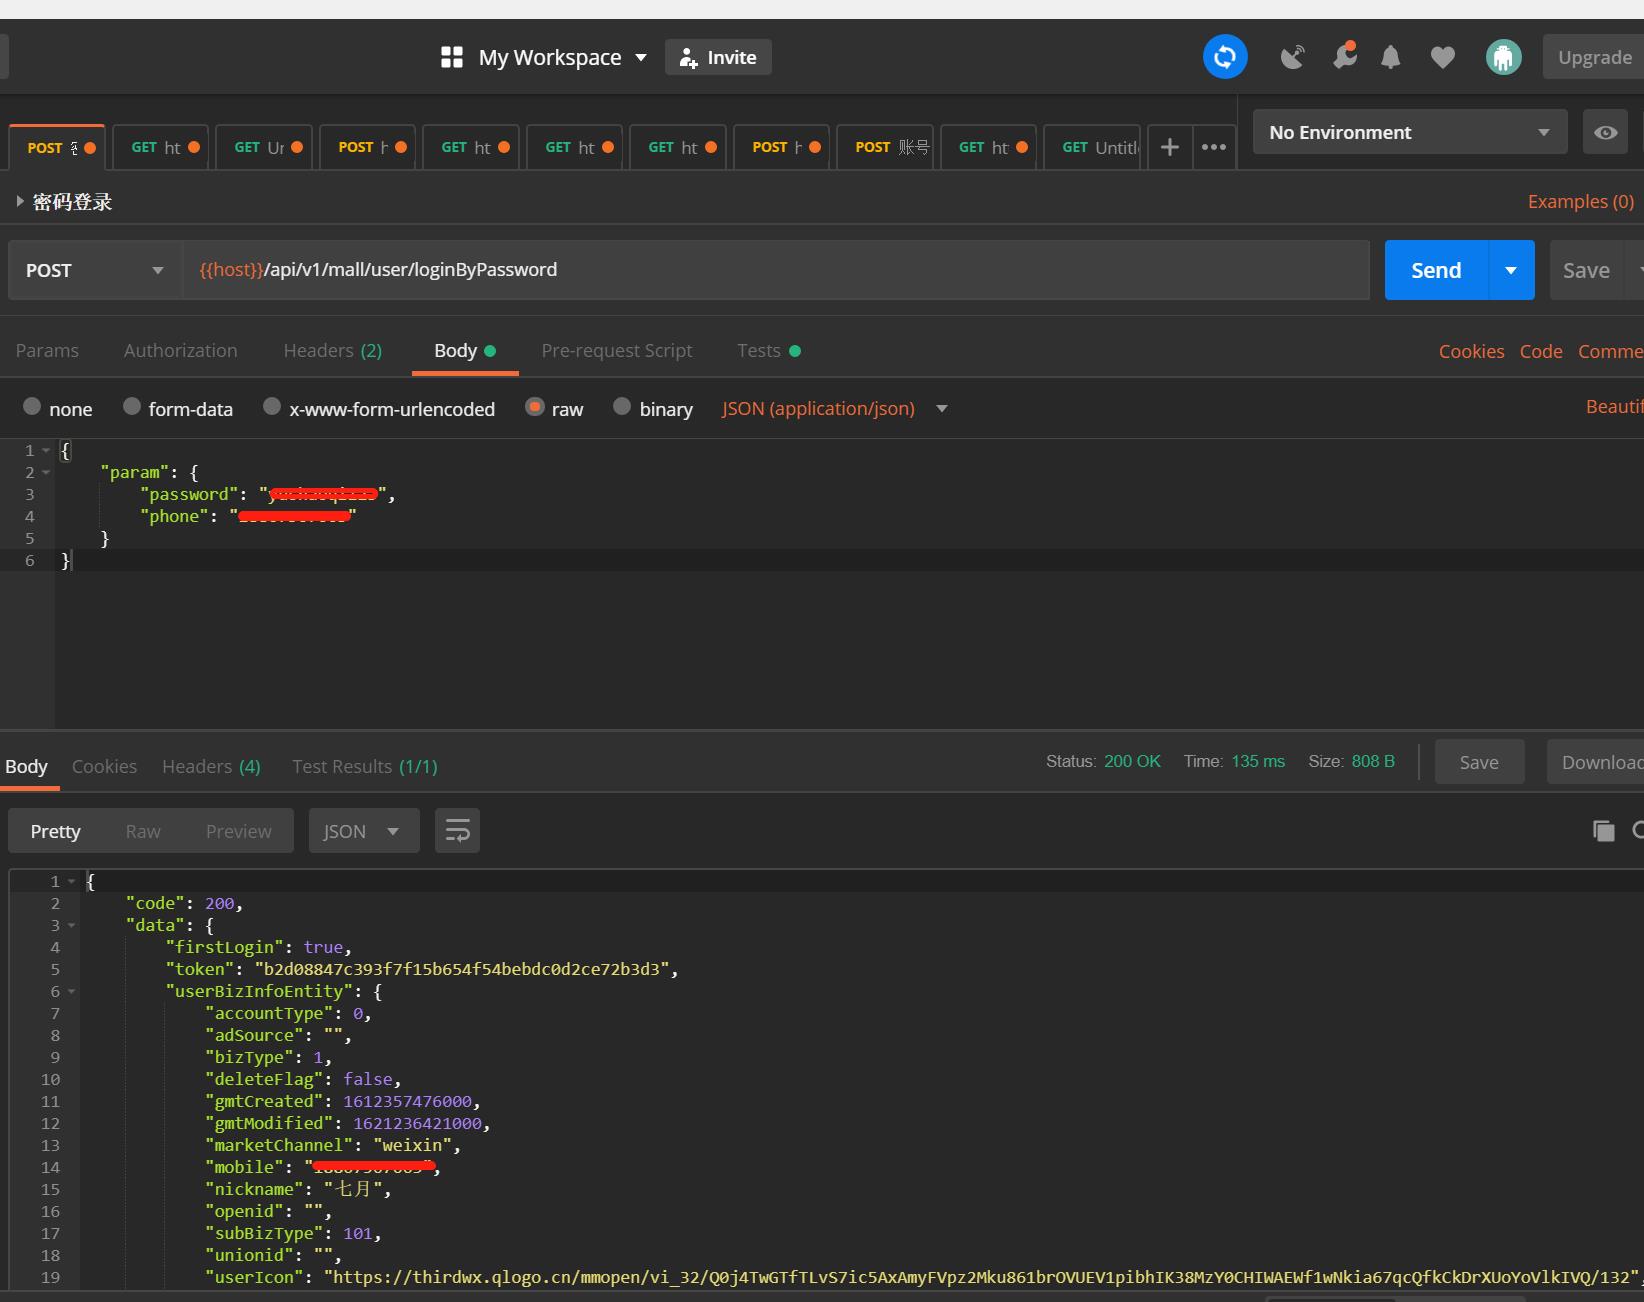1644x1302 pixels.
Task: Click the request URL input field
Action: [x=776, y=270]
